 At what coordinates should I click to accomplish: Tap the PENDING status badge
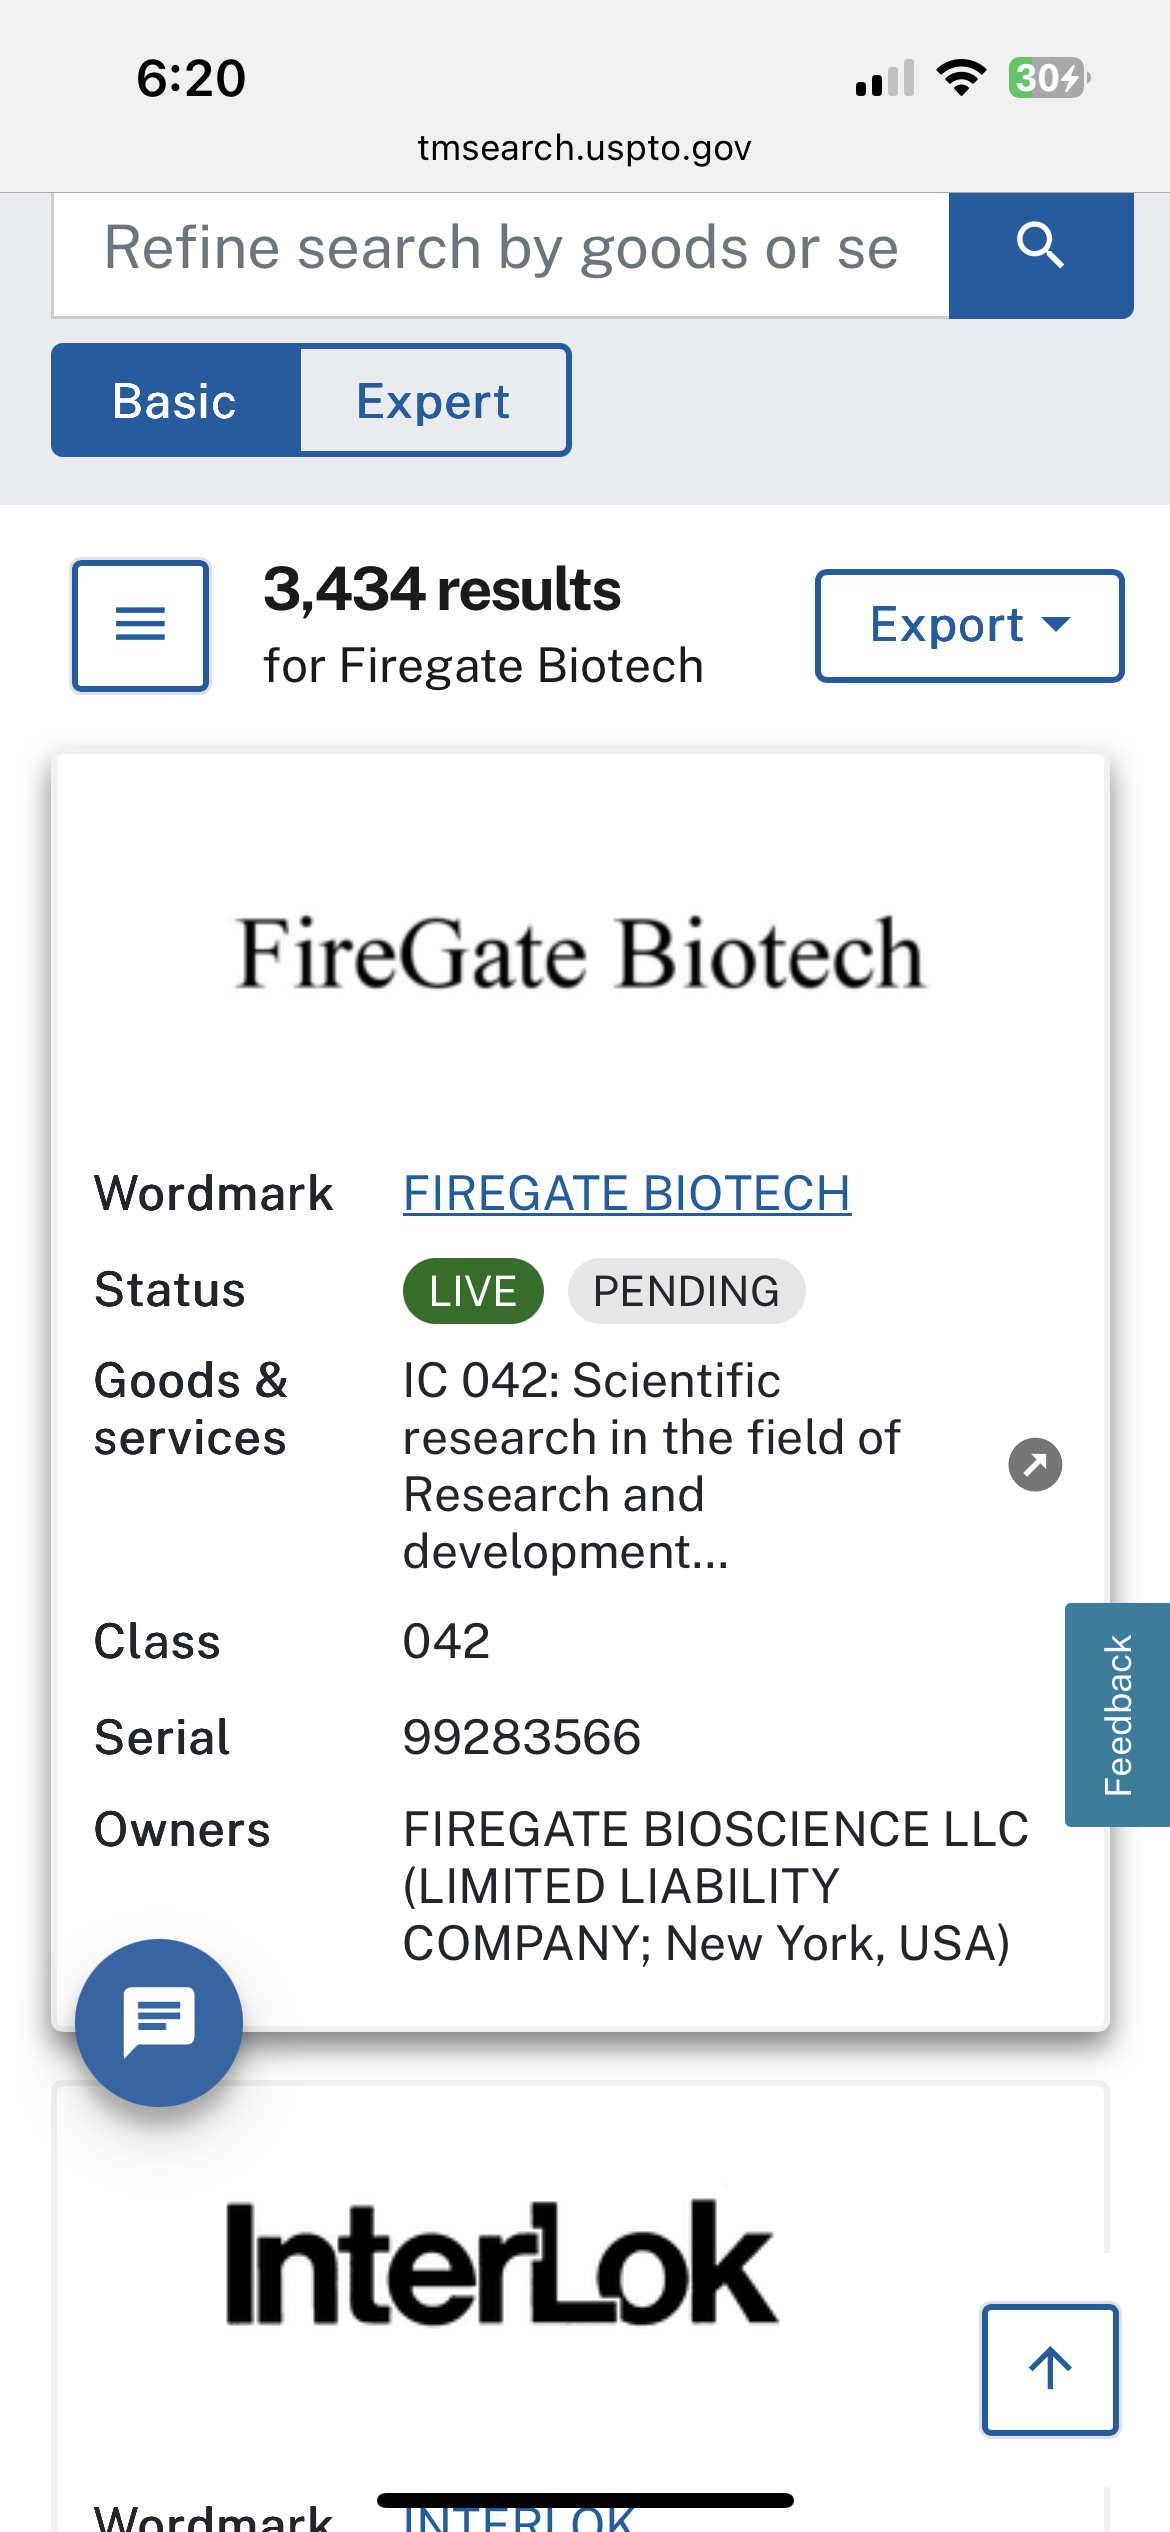[686, 1291]
